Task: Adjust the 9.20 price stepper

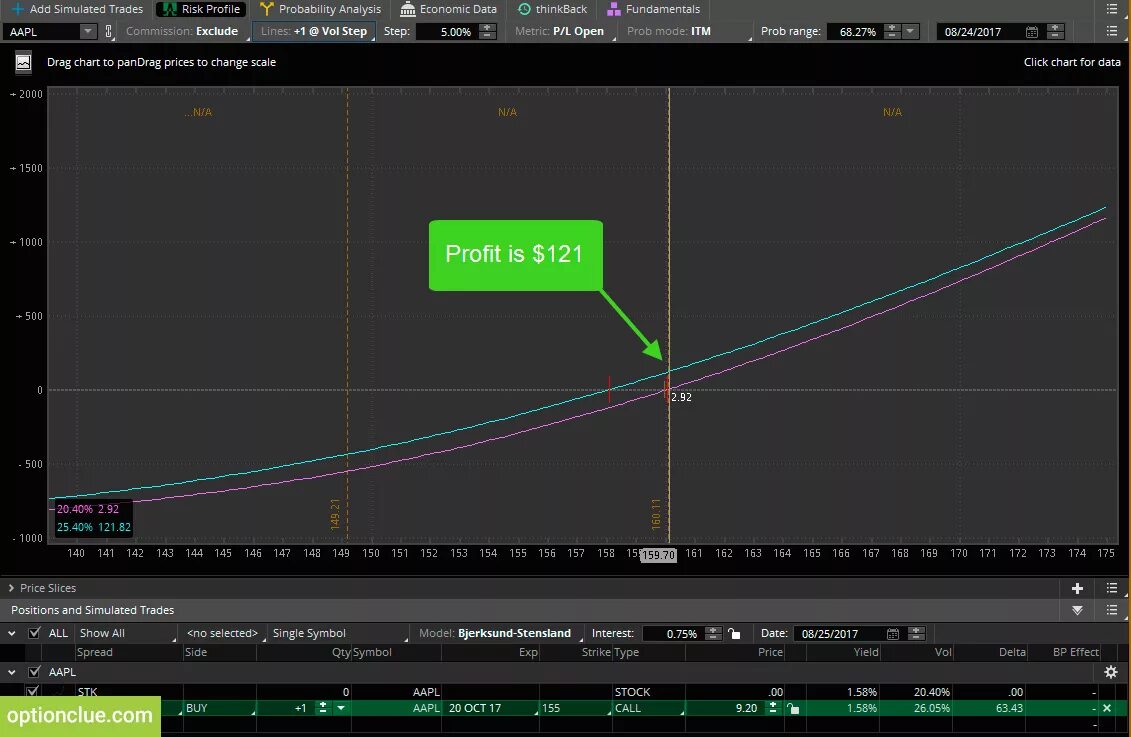Action: [773, 708]
